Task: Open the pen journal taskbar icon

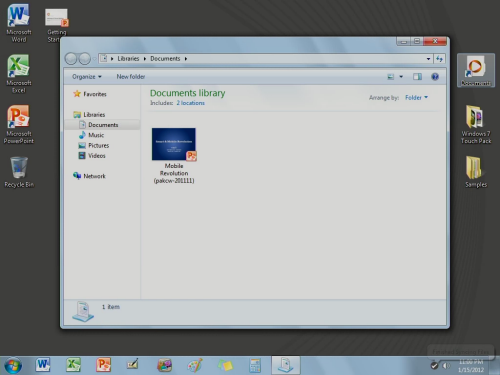Action: pyautogui.click(x=133, y=365)
